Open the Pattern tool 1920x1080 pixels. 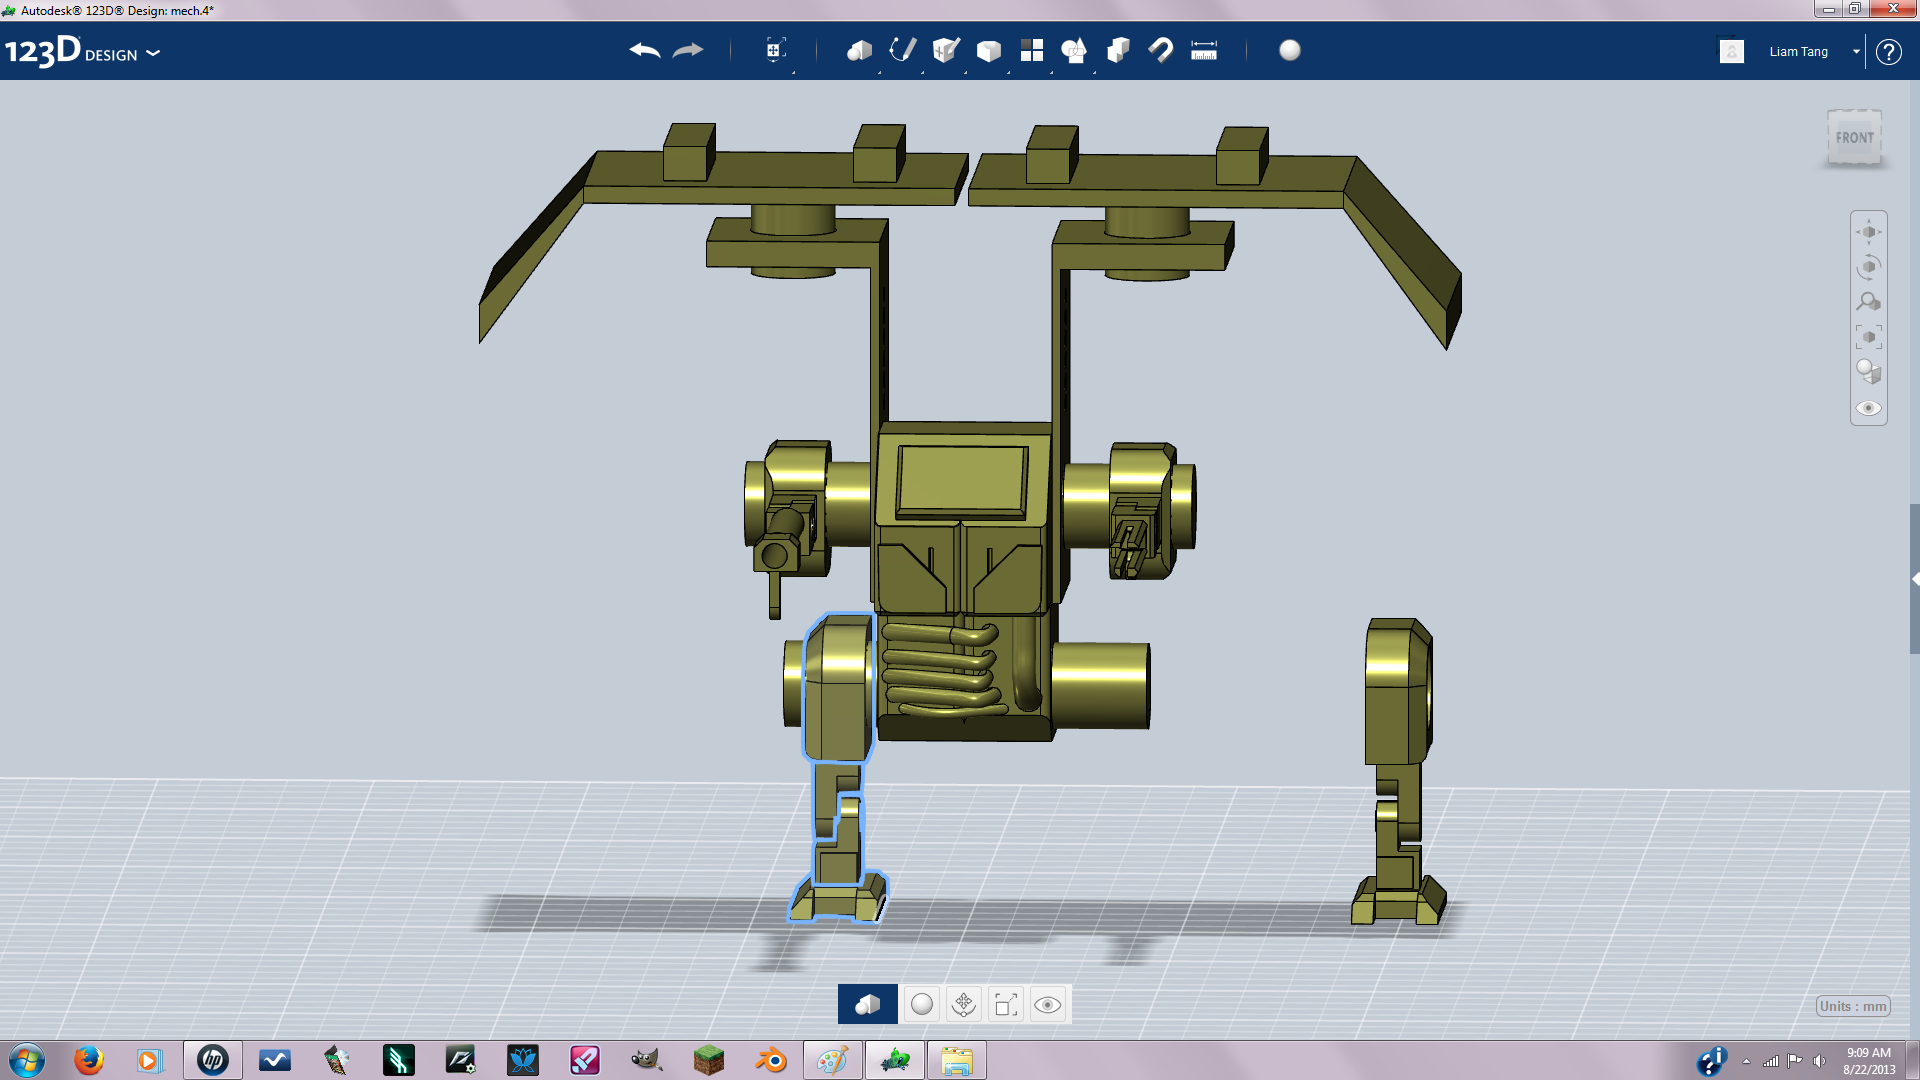pos(1032,50)
